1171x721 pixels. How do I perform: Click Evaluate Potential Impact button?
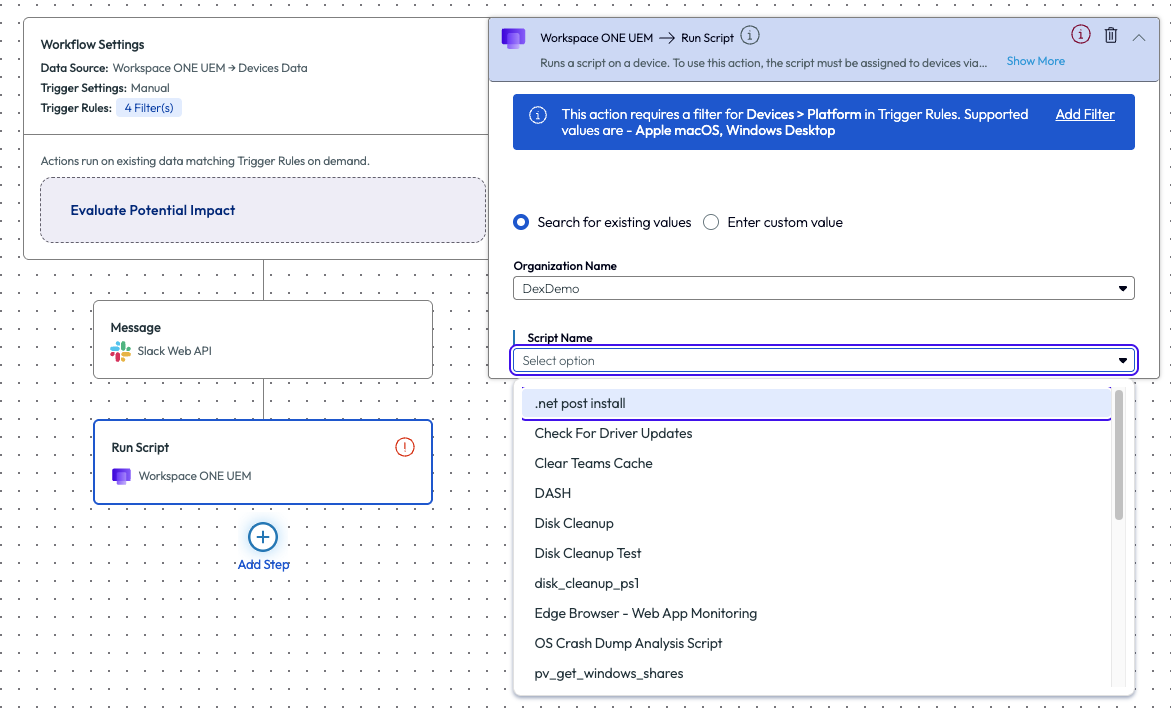(153, 210)
